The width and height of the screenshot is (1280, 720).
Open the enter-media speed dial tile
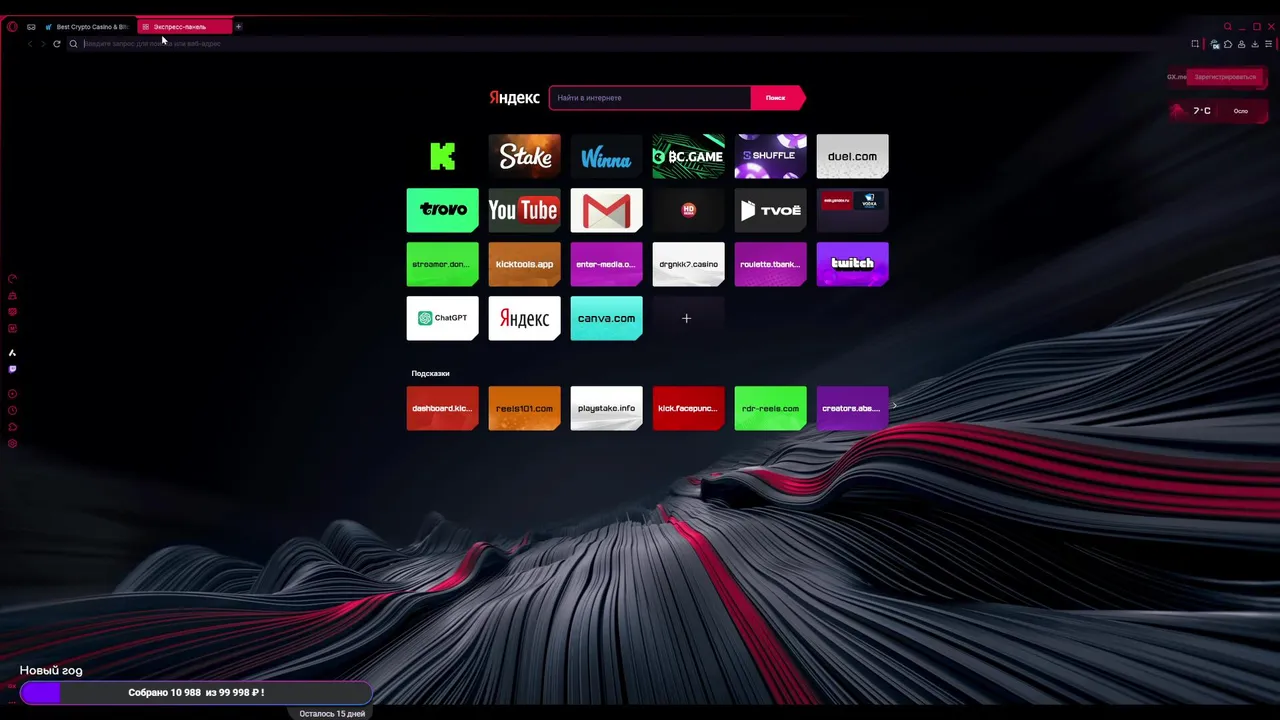coord(607,264)
